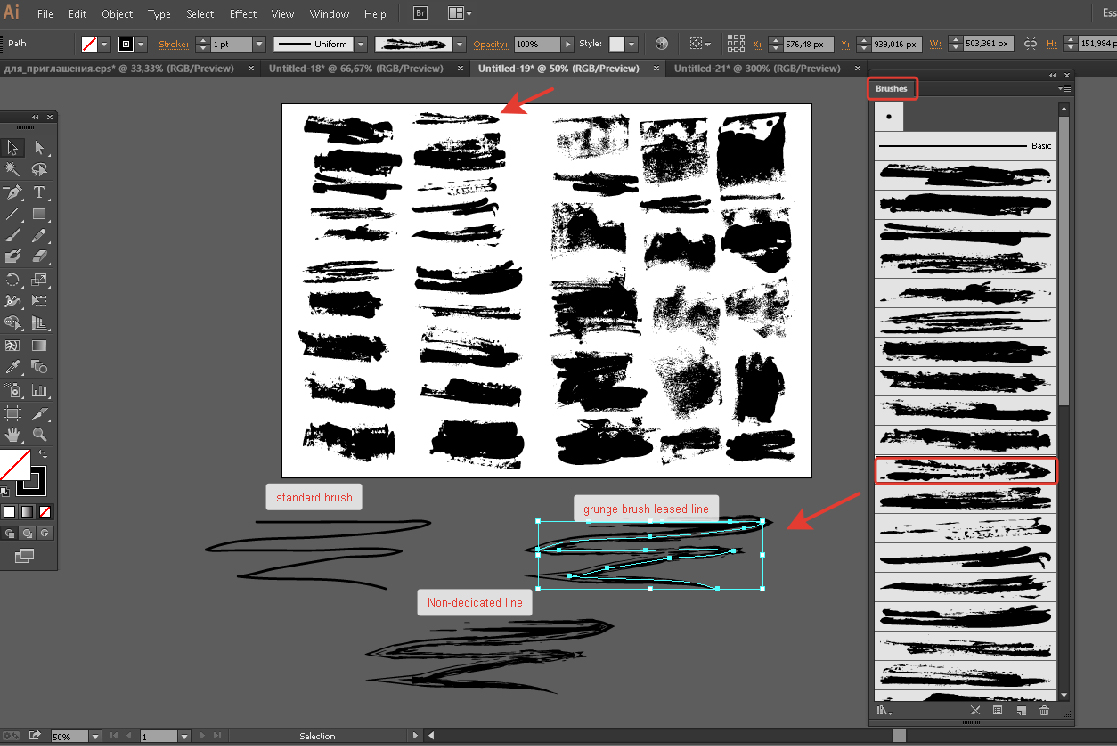Click the Zoom tool magnifier
The image size is (1117, 746).
[40, 434]
